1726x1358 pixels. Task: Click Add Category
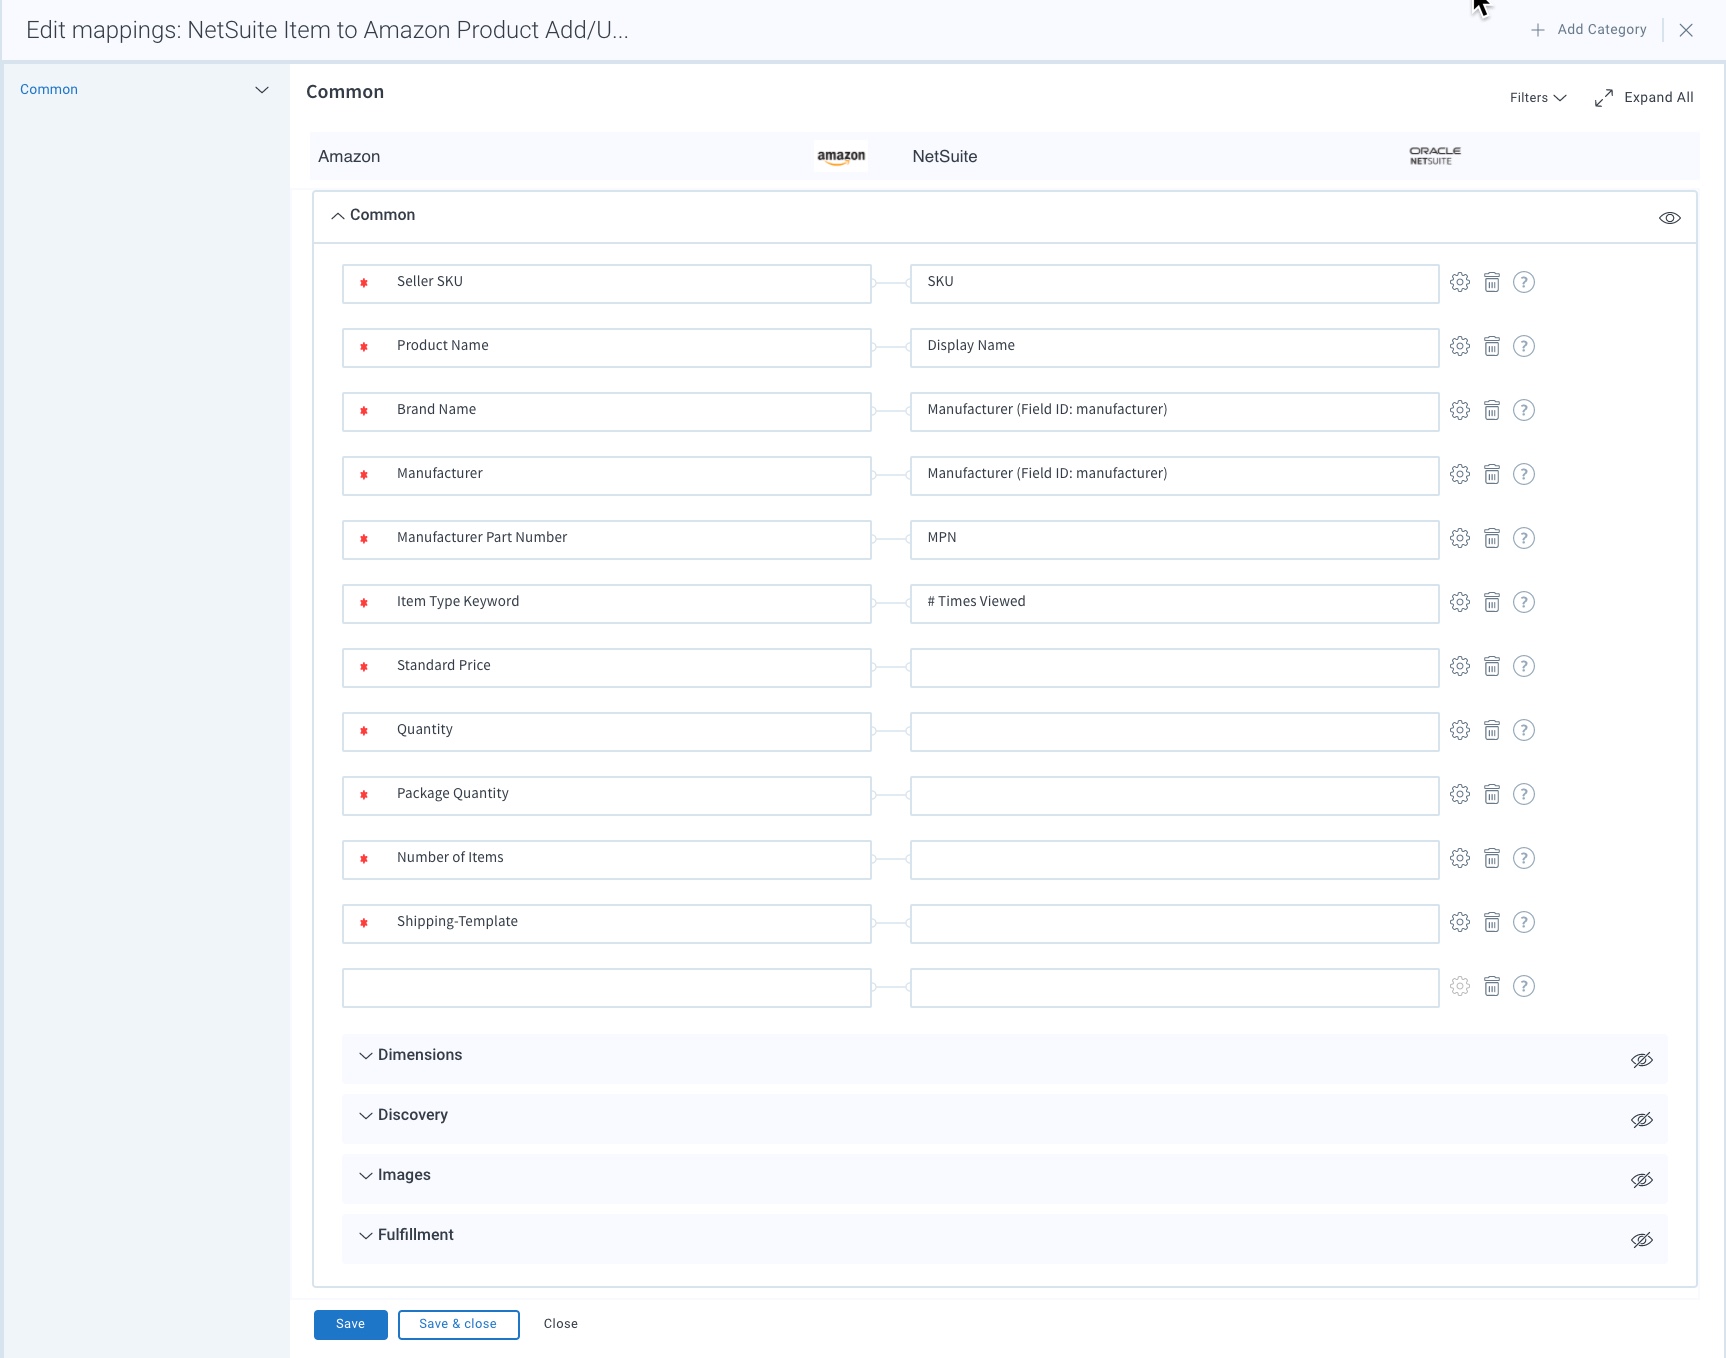[1589, 30]
